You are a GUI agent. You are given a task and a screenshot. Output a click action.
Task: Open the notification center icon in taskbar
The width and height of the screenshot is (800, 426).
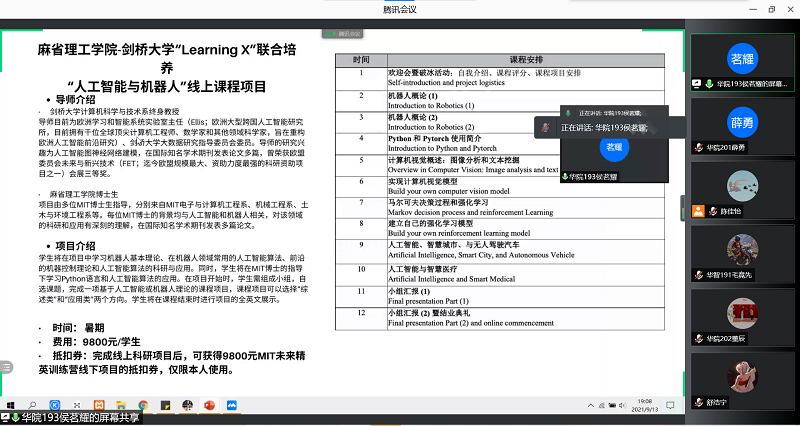[x=670, y=406]
